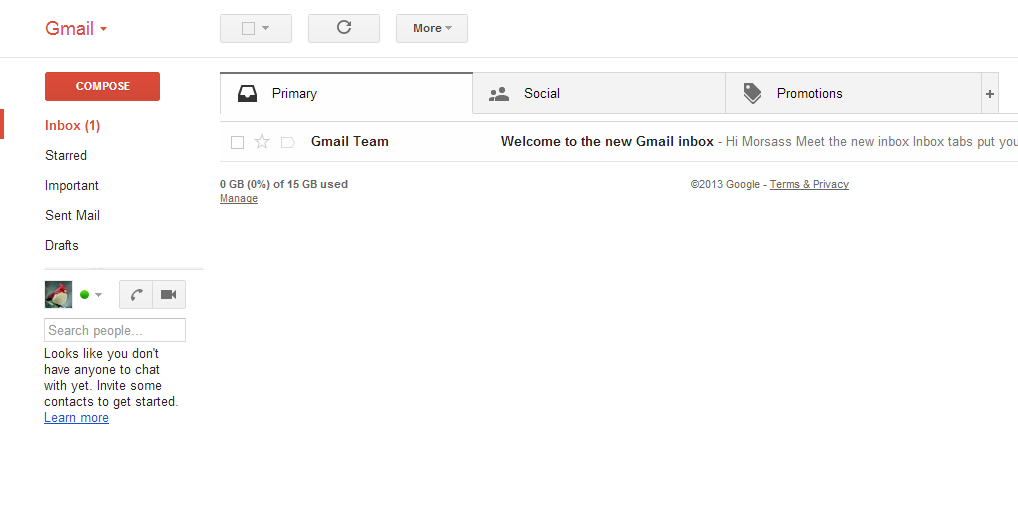Tick the Gmail Team message checkbox
This screenshot has width=1018, height=521.
238,142
